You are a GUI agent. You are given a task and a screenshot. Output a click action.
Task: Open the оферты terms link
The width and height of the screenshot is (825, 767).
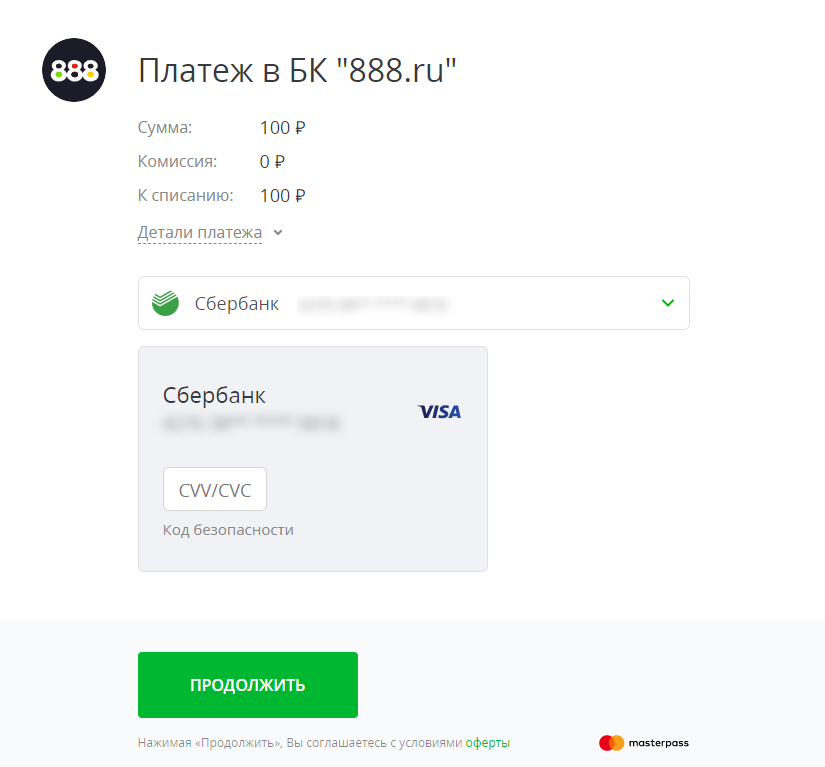pyautogui.click(x=488, y=743)
